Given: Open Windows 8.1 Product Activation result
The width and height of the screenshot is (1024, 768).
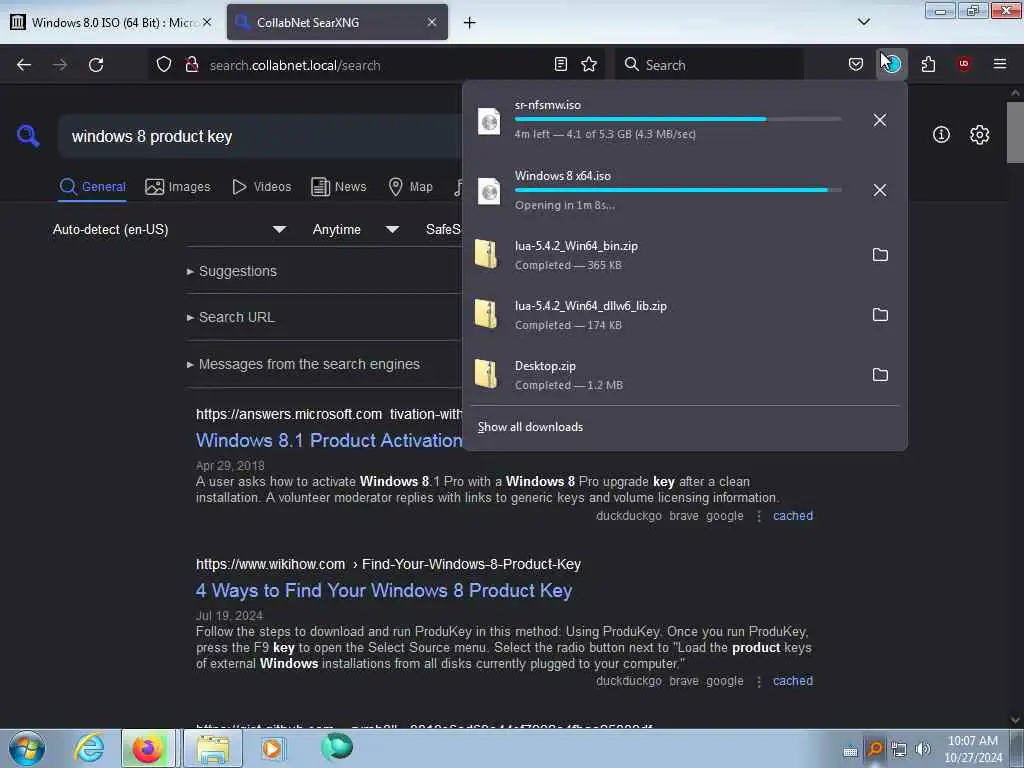Looking at the screenshot, I should pyautogui.click(x=329, y=440).
